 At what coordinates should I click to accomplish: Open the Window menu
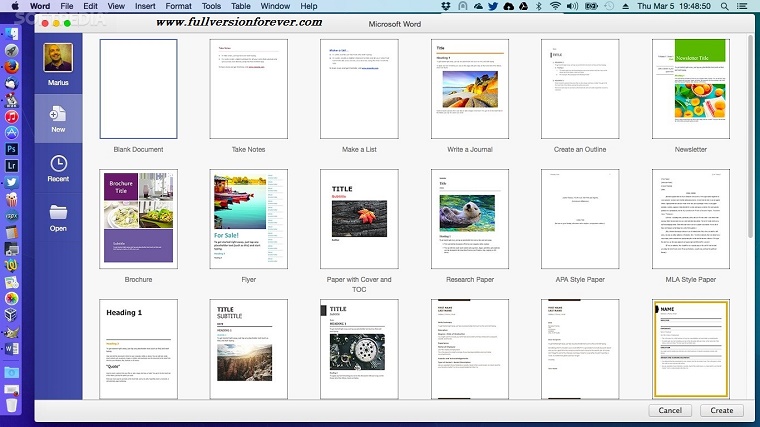[x=275, y=6]
